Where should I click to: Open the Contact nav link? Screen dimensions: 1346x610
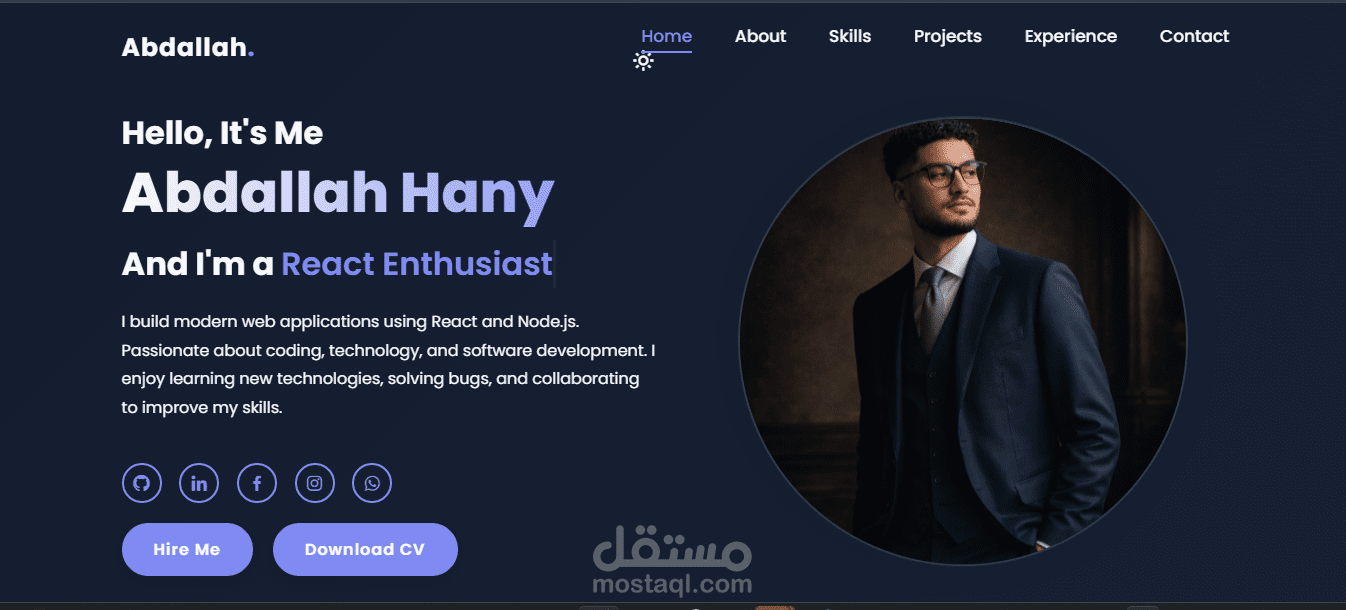click(1194, 36)
